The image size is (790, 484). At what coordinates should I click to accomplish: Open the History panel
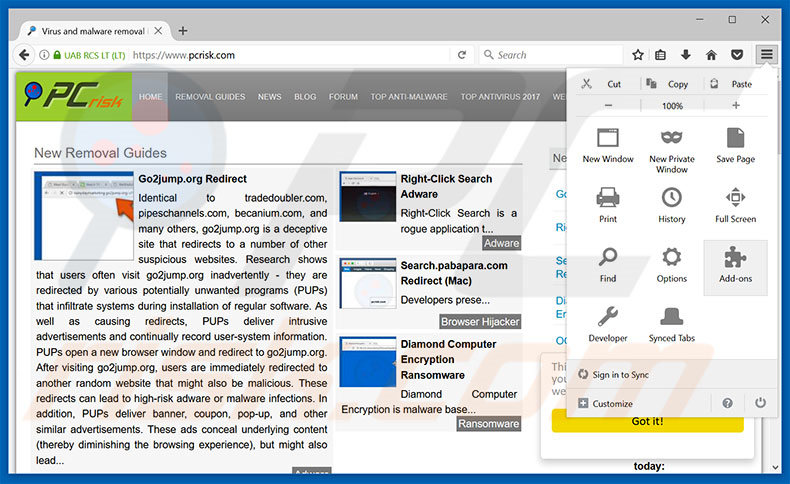[x=672, y=204]
